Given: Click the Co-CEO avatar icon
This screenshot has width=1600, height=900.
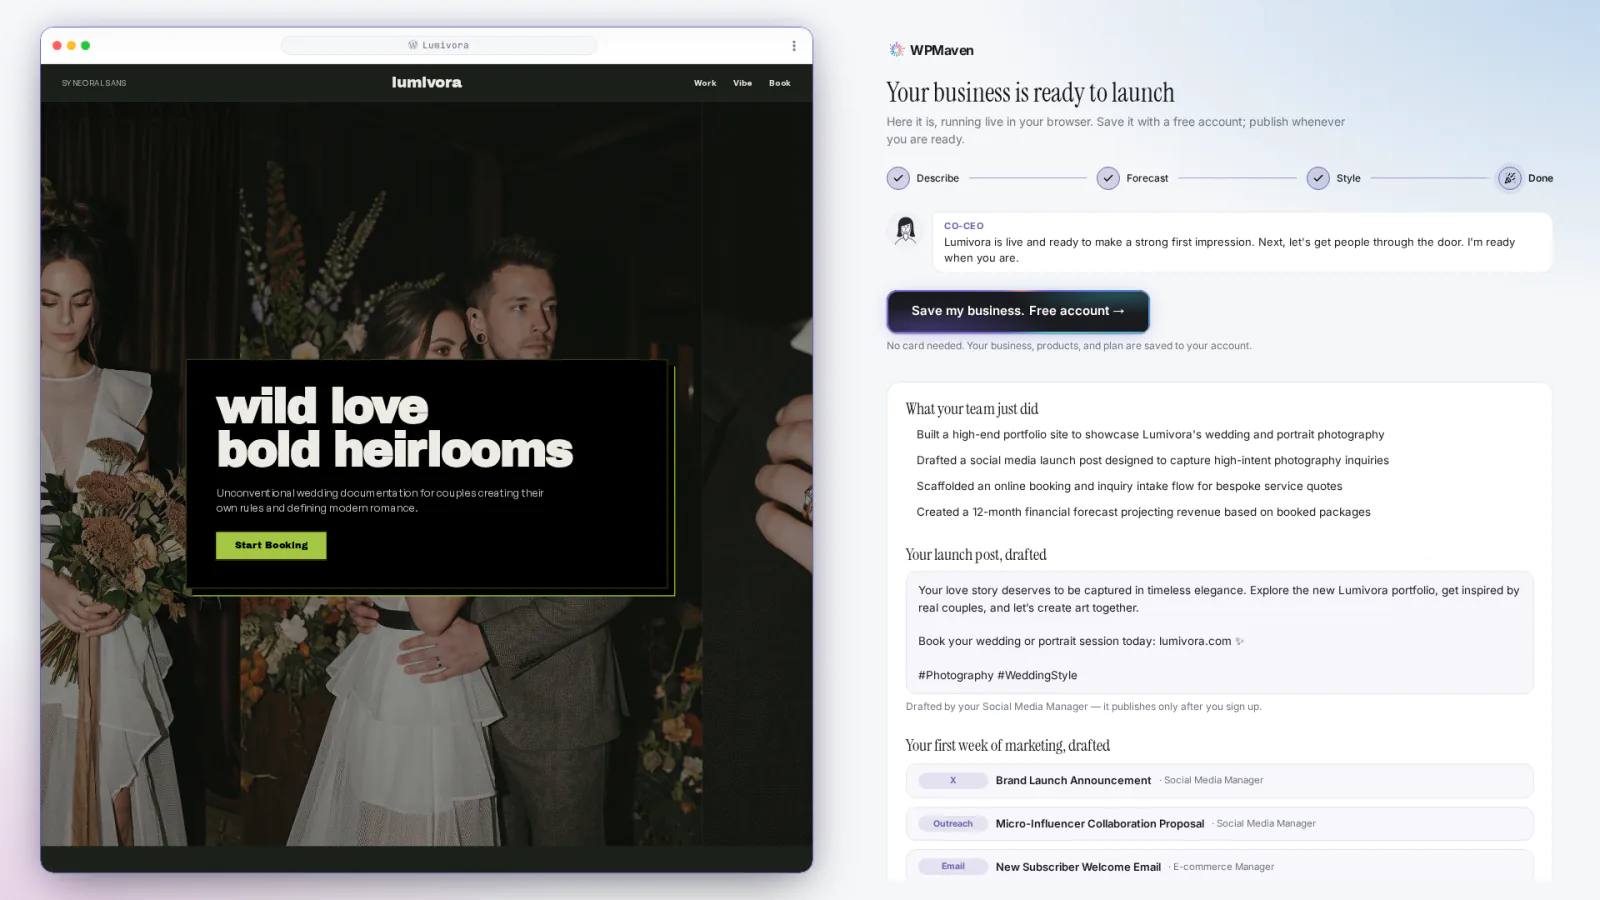Looking at the screenshot, I should pyautogui.click(x=906, y=231).
